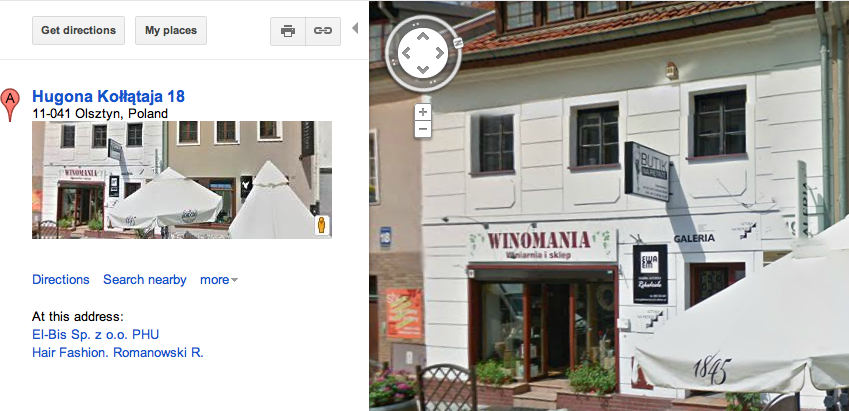This screenshot has height=411, width=849.
Task: Click the Street View preview thumbnail
Action: 182,180
